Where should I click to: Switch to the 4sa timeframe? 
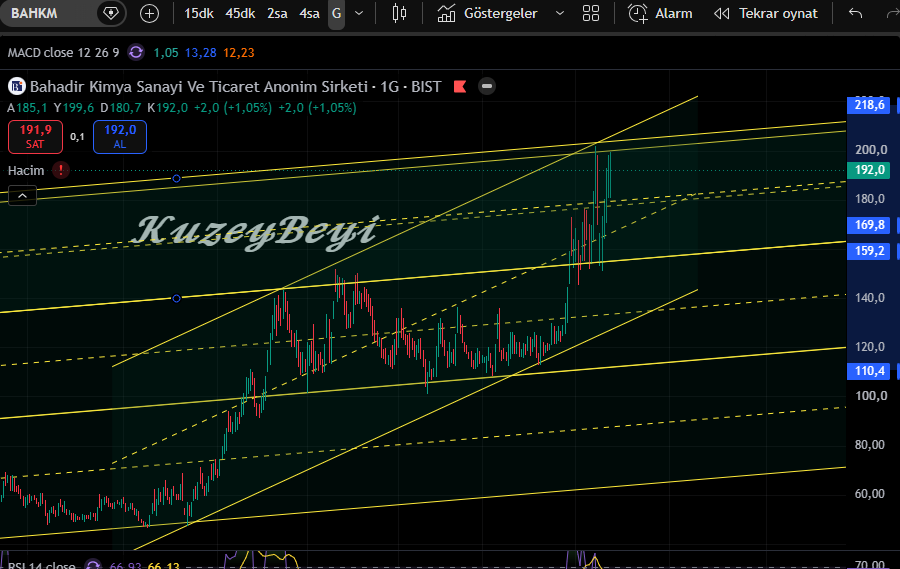click(309, 13)
